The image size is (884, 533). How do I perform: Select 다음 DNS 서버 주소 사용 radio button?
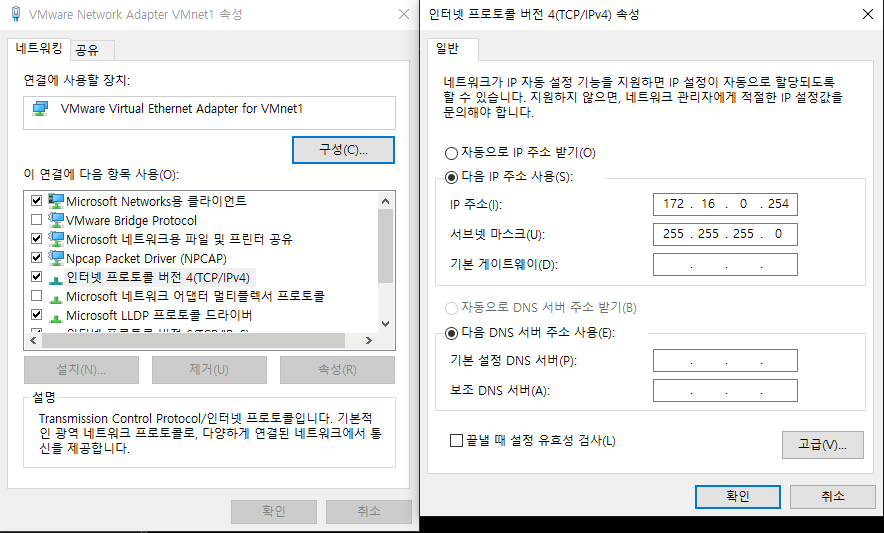[451, 333]
